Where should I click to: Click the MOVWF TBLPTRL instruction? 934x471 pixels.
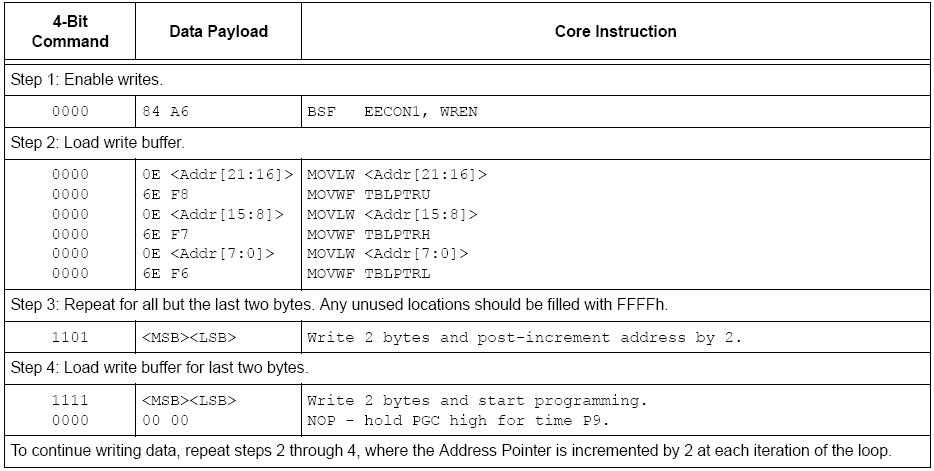click(x=369, y=273)
